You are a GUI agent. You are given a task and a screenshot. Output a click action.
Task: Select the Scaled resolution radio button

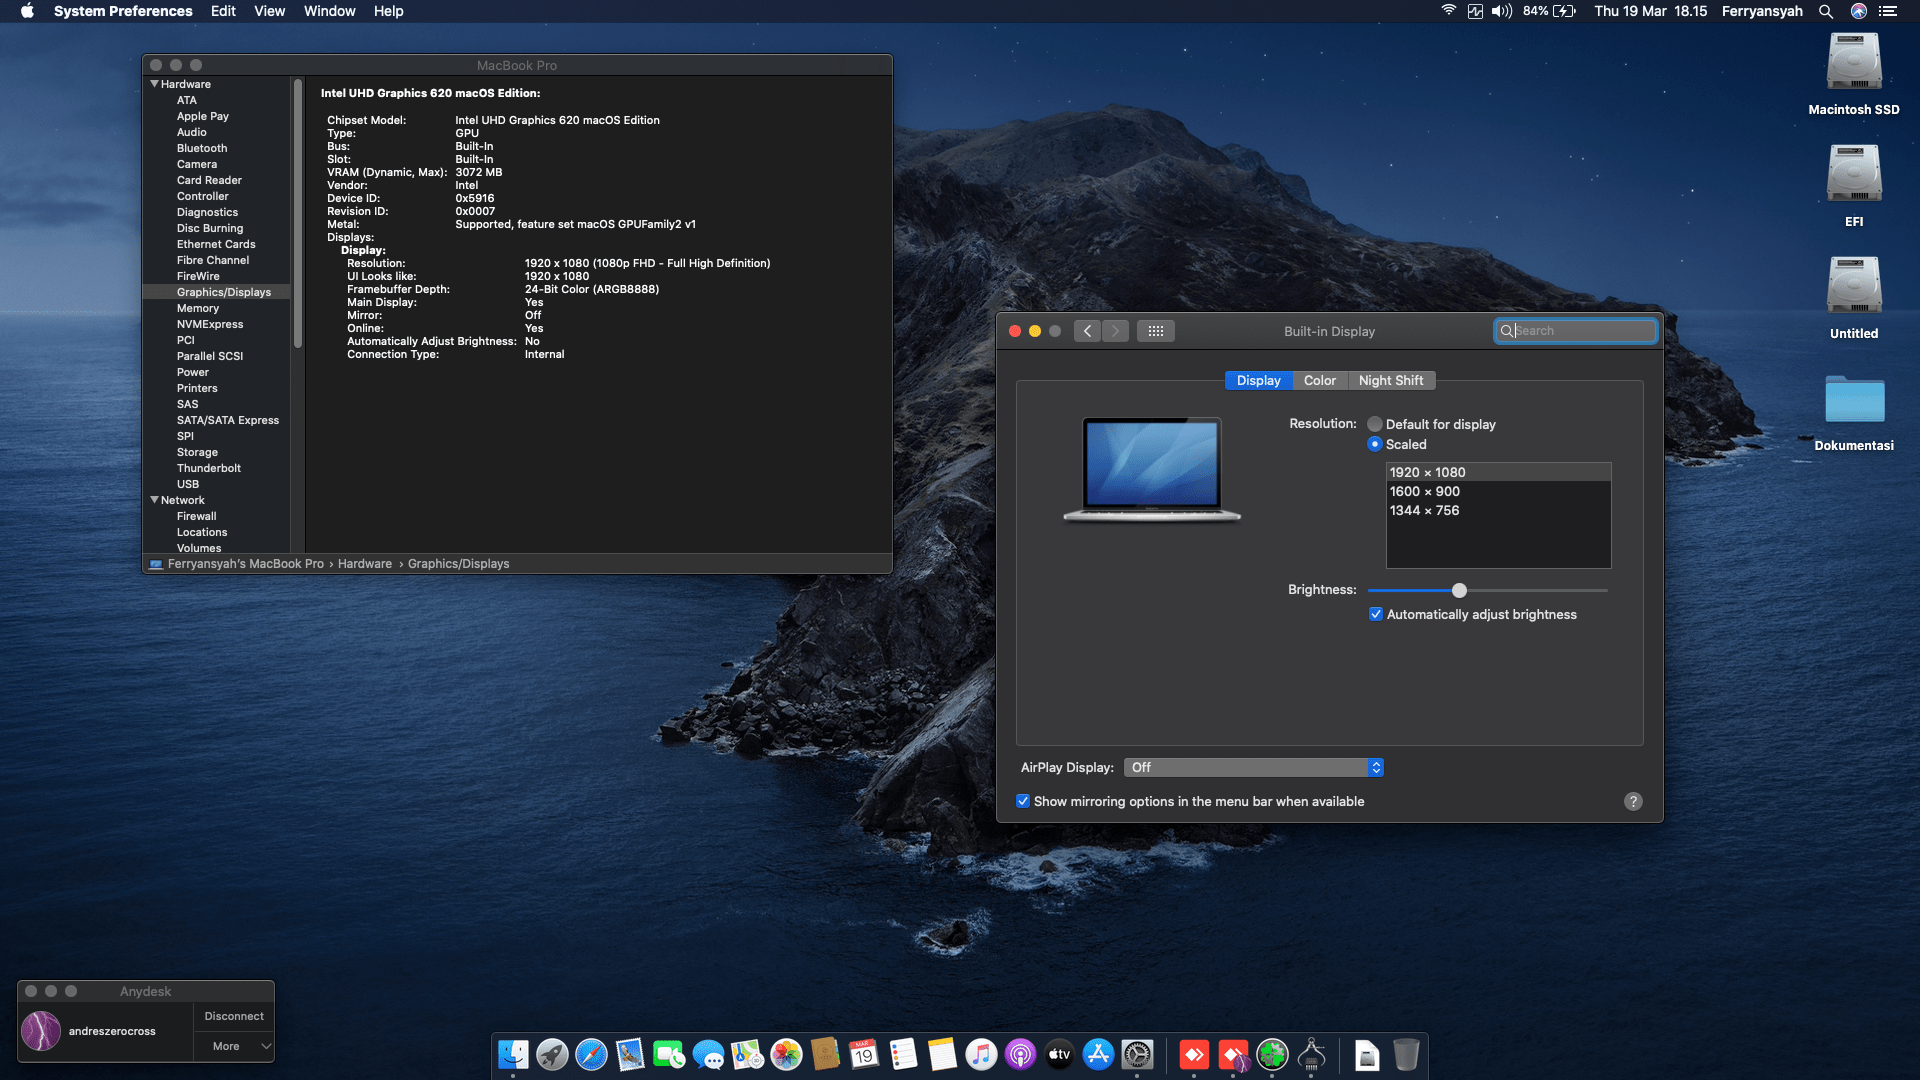click(1375, 444)
